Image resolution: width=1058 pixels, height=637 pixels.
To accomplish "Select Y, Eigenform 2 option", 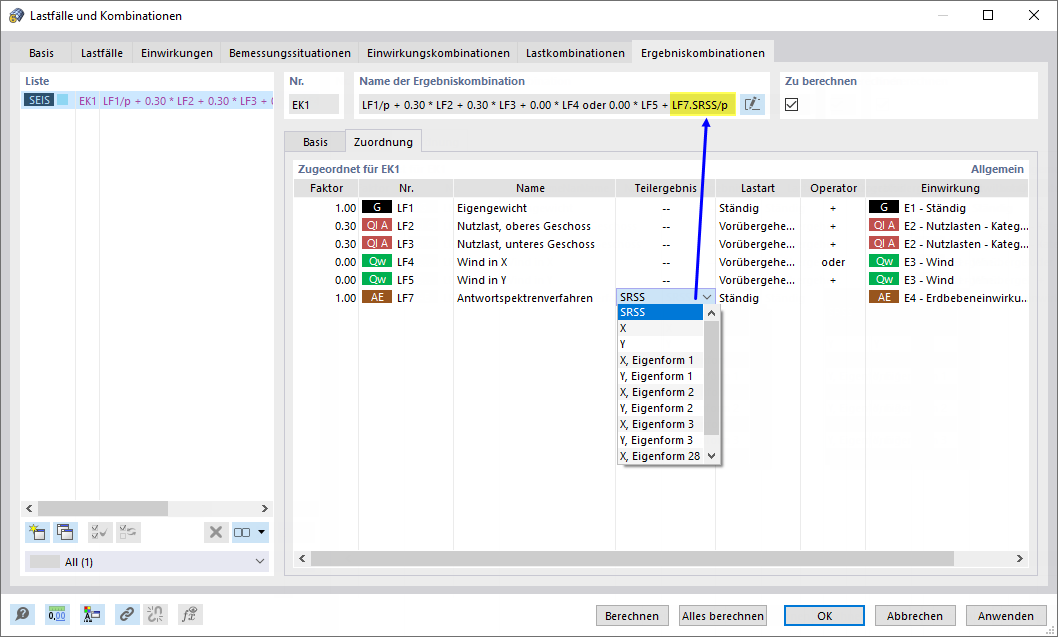I will [x=661, y=408].
